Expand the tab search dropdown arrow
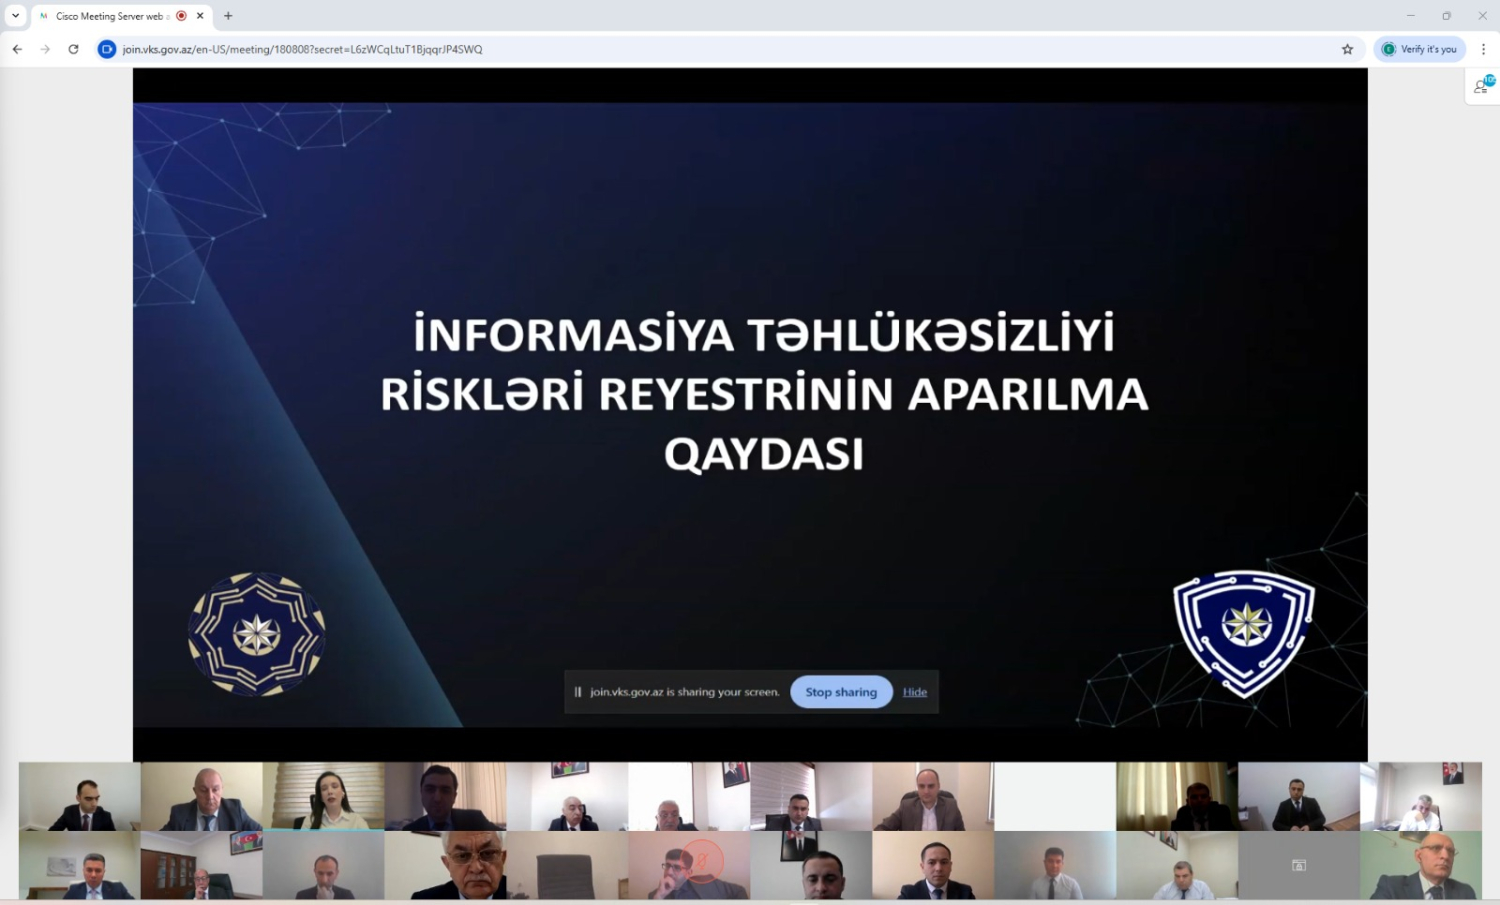This screenshot has height=905, width=1500. click(15, 16)
